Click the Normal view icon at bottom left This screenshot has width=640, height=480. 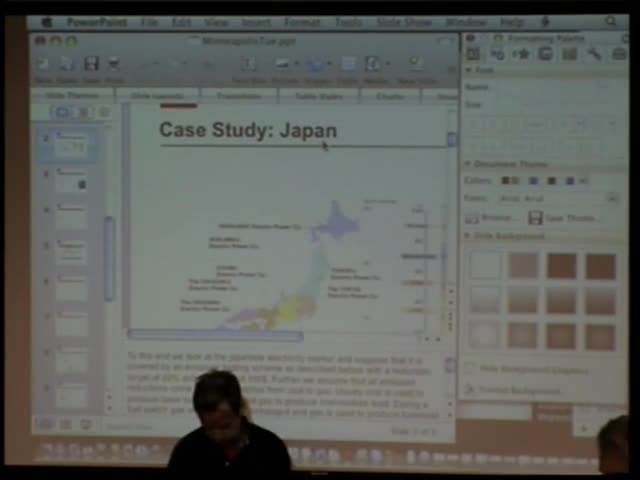click(x=45, y=425)
